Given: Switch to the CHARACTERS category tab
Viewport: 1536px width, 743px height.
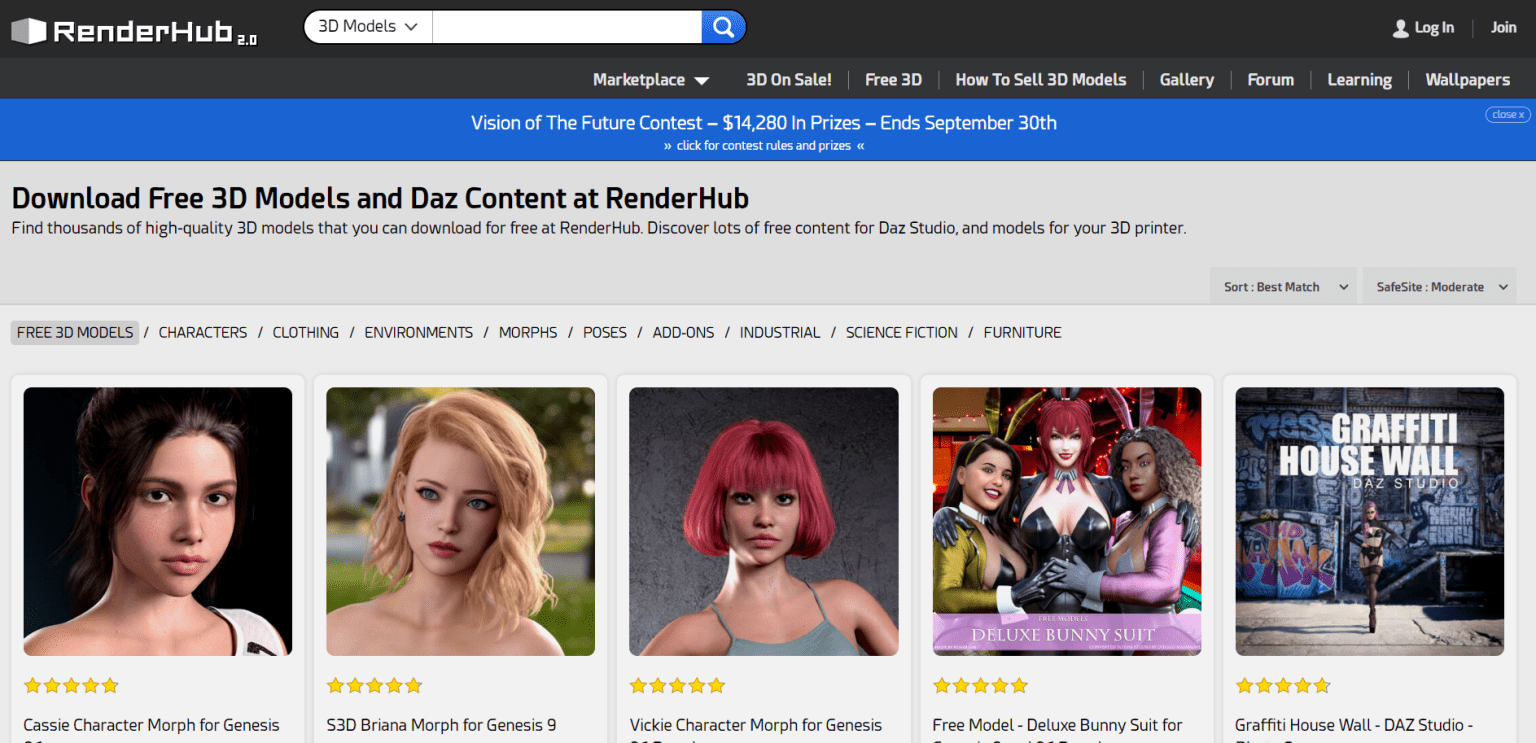Looking at the screenshot, I should tap(202, 332).
